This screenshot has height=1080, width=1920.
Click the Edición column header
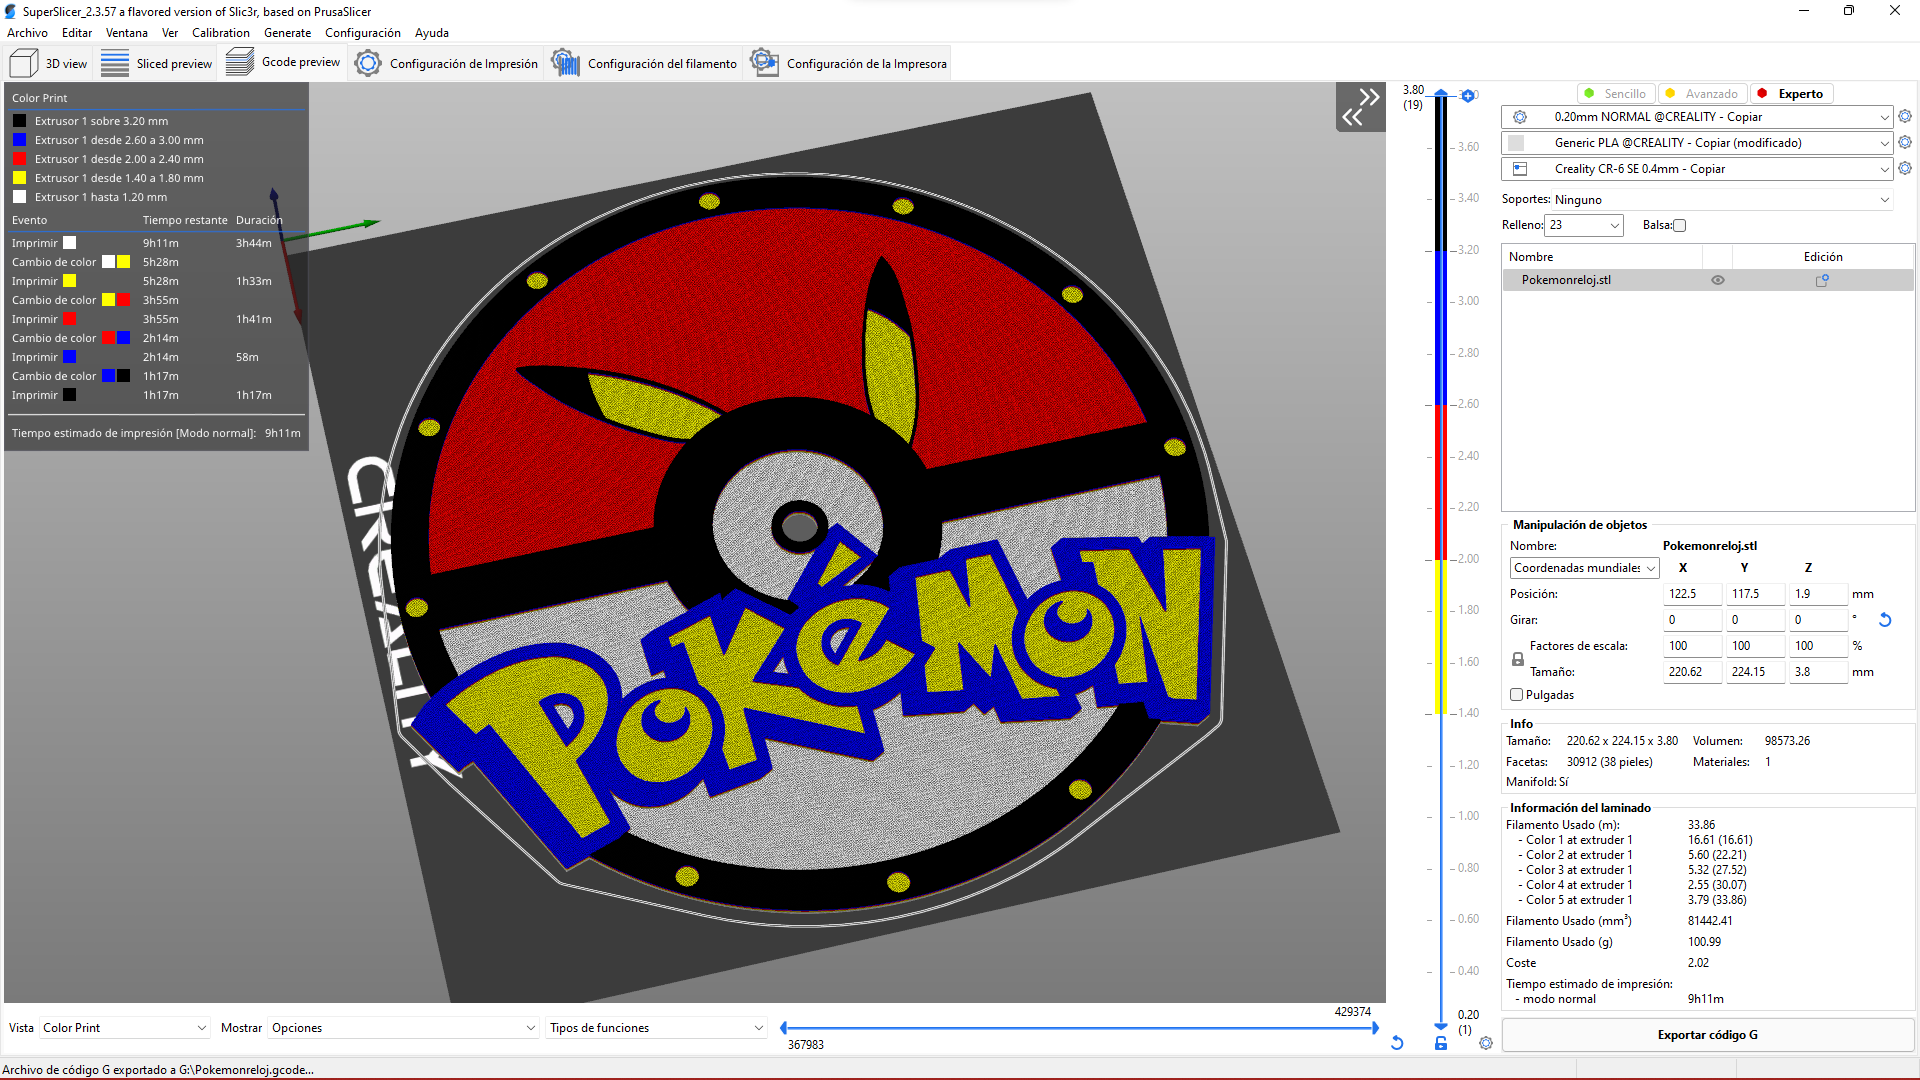point(1822,257)
